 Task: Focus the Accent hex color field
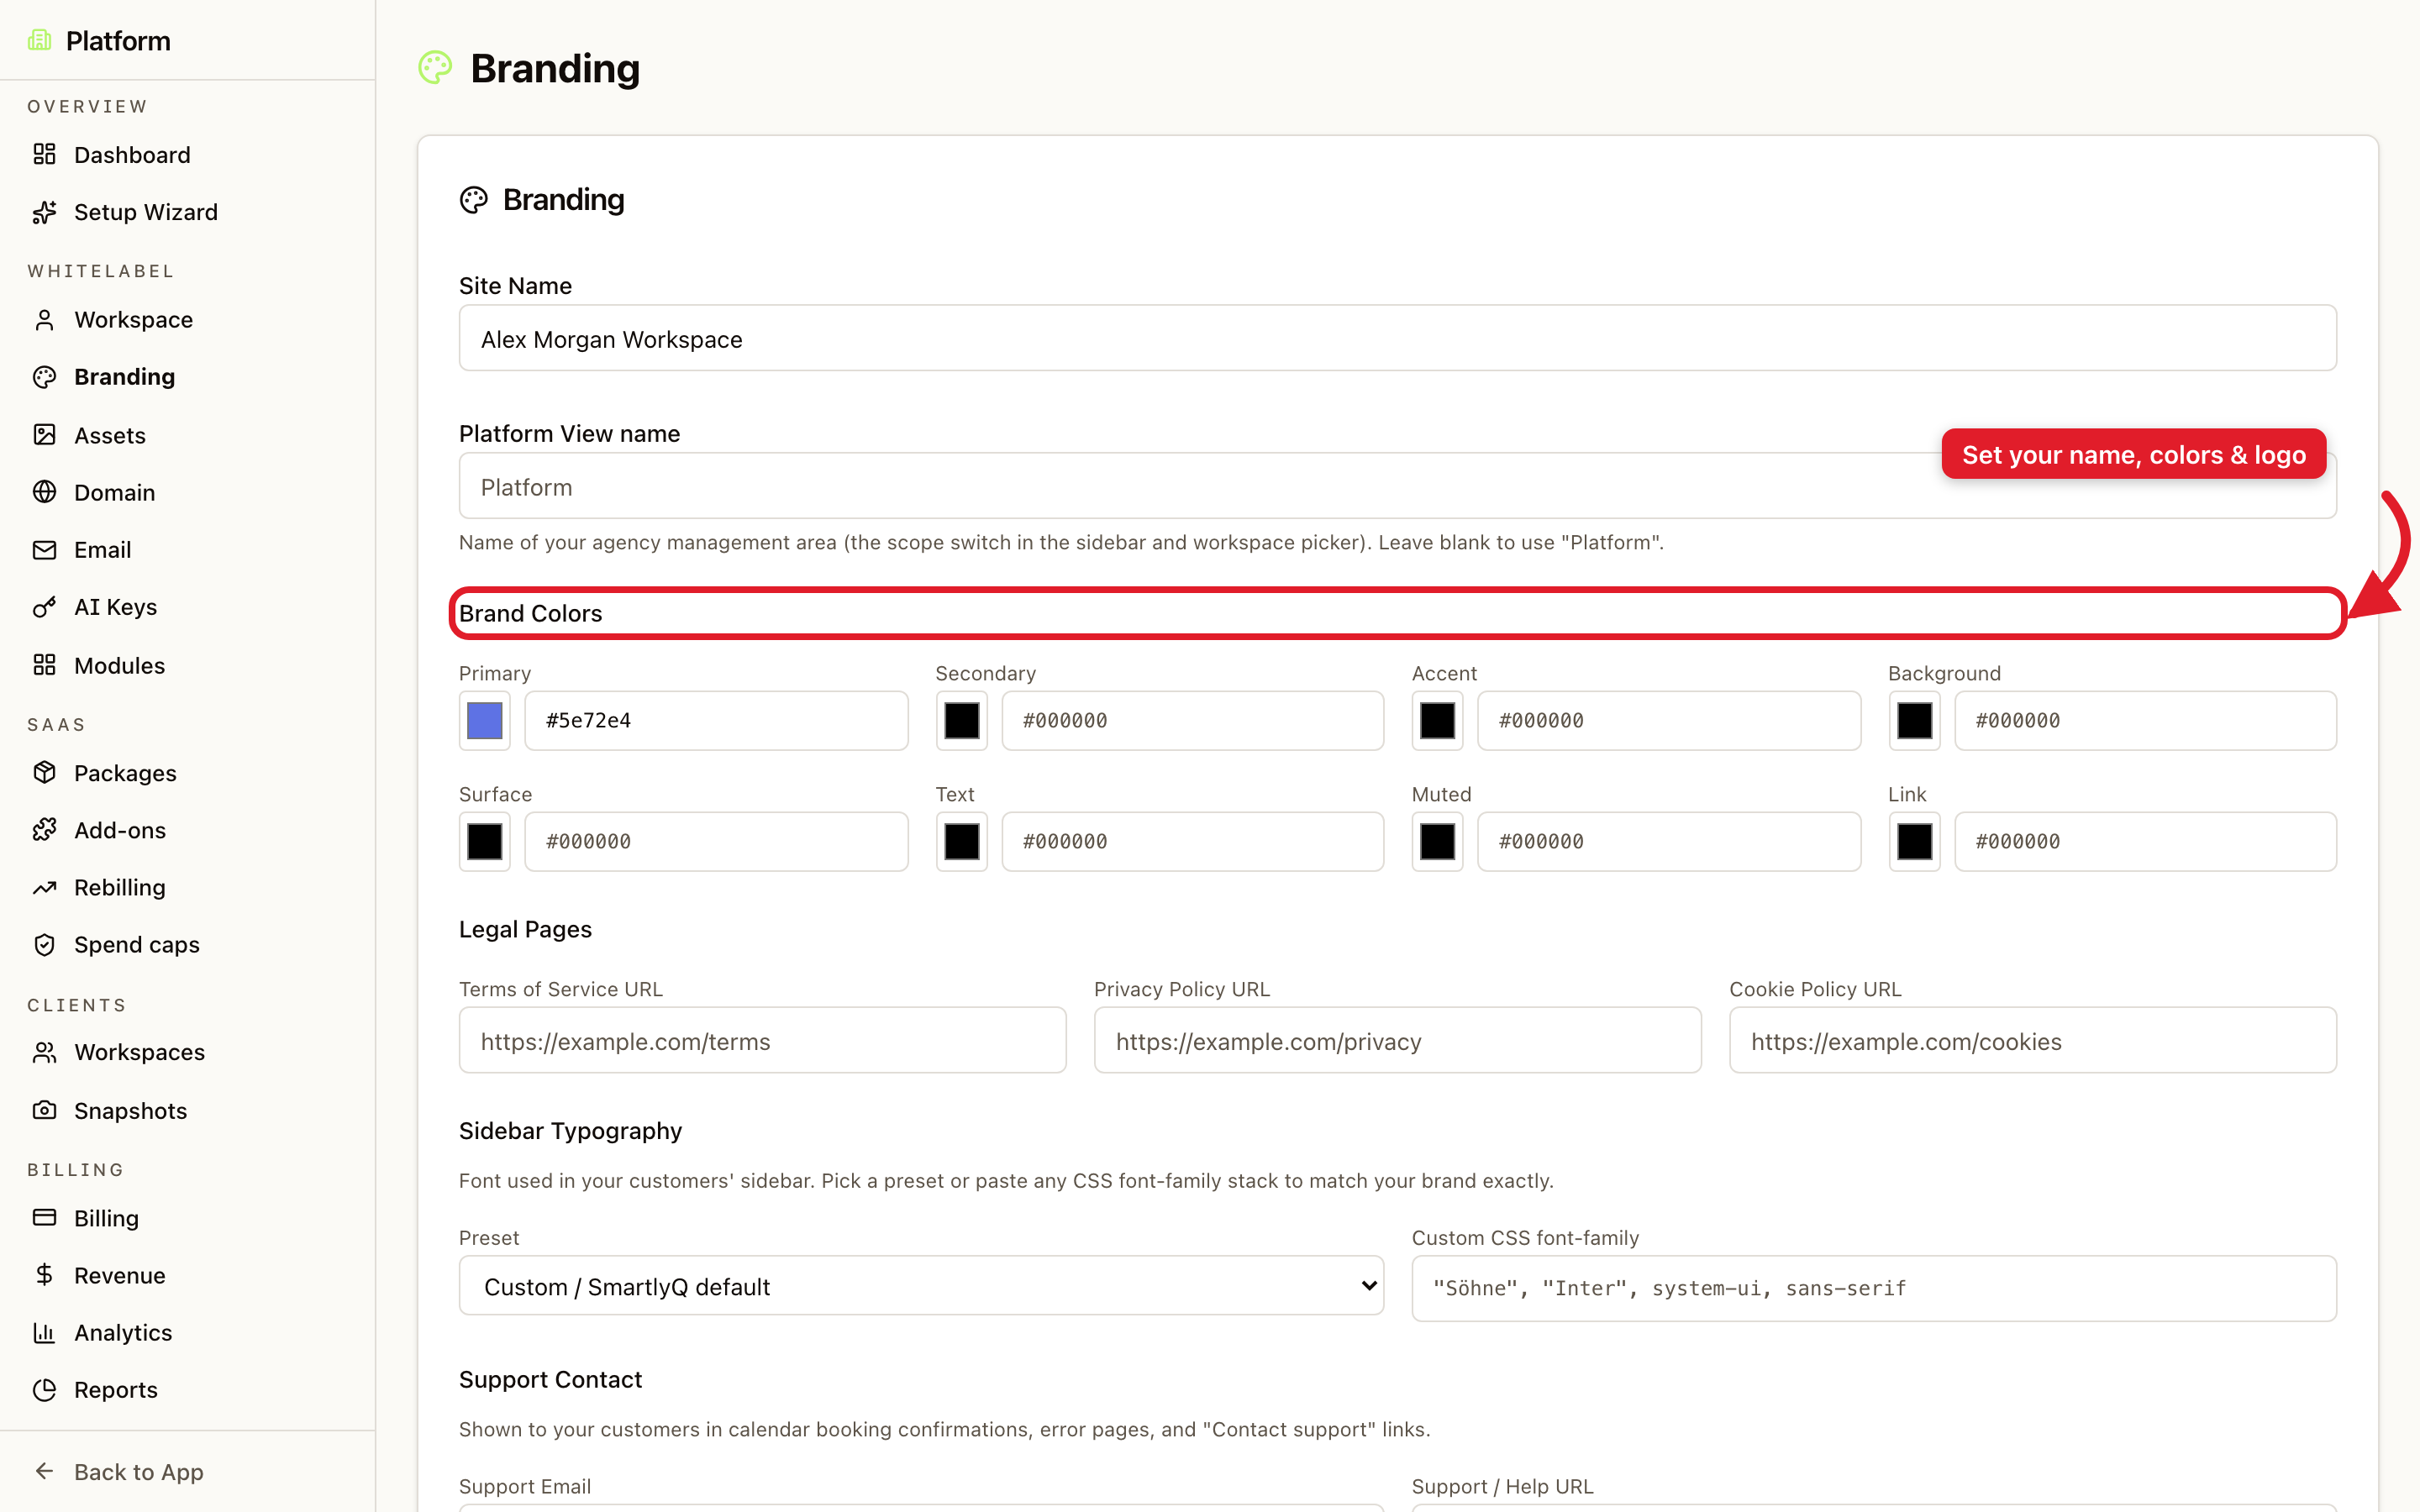(x=1669, y=720)
